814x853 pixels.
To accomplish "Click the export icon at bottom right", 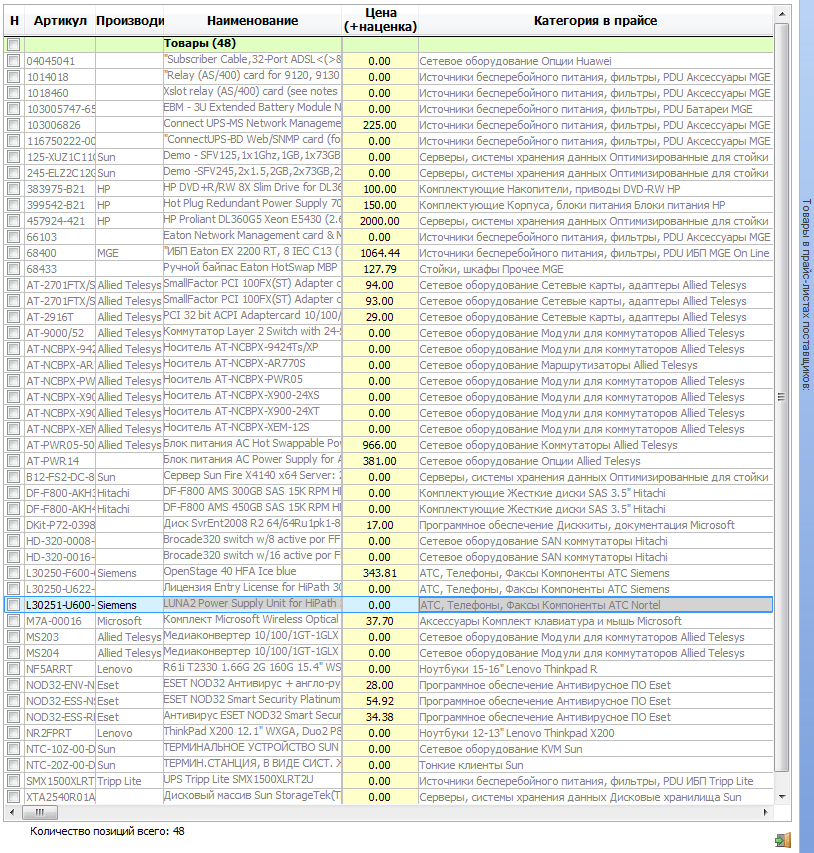I will 782,839.
